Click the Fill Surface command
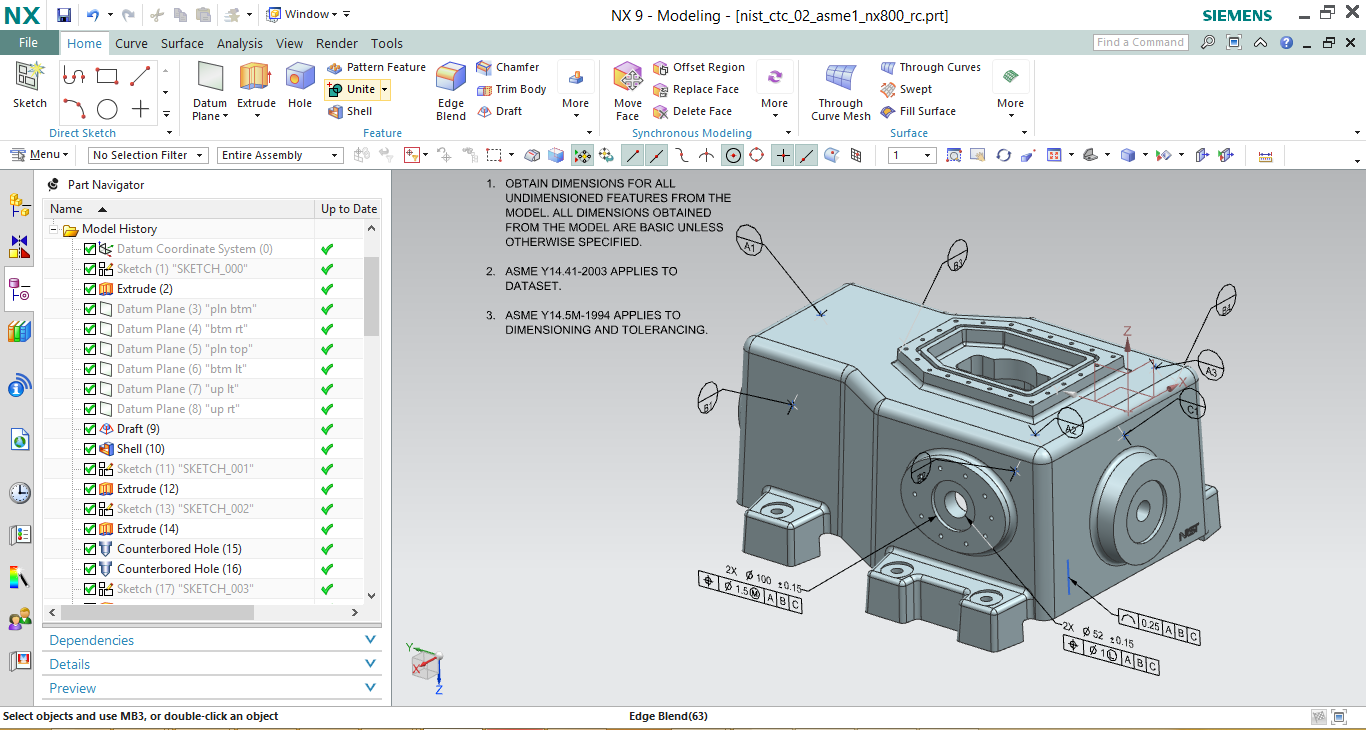The width and height of the screenshot is (1366, 730). pyautogui.click(x=918, y=111)
